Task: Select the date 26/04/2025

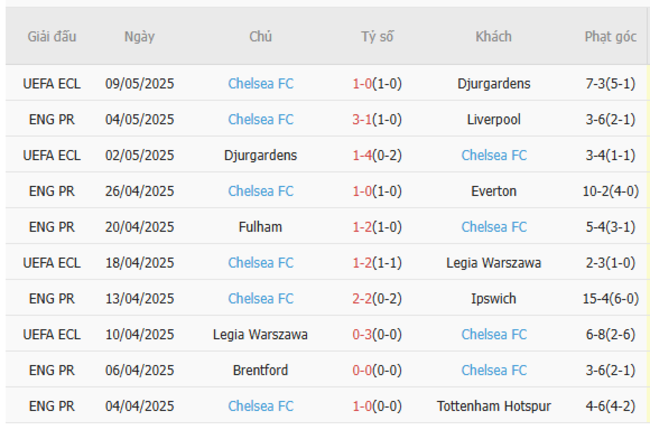Action: 139,191
